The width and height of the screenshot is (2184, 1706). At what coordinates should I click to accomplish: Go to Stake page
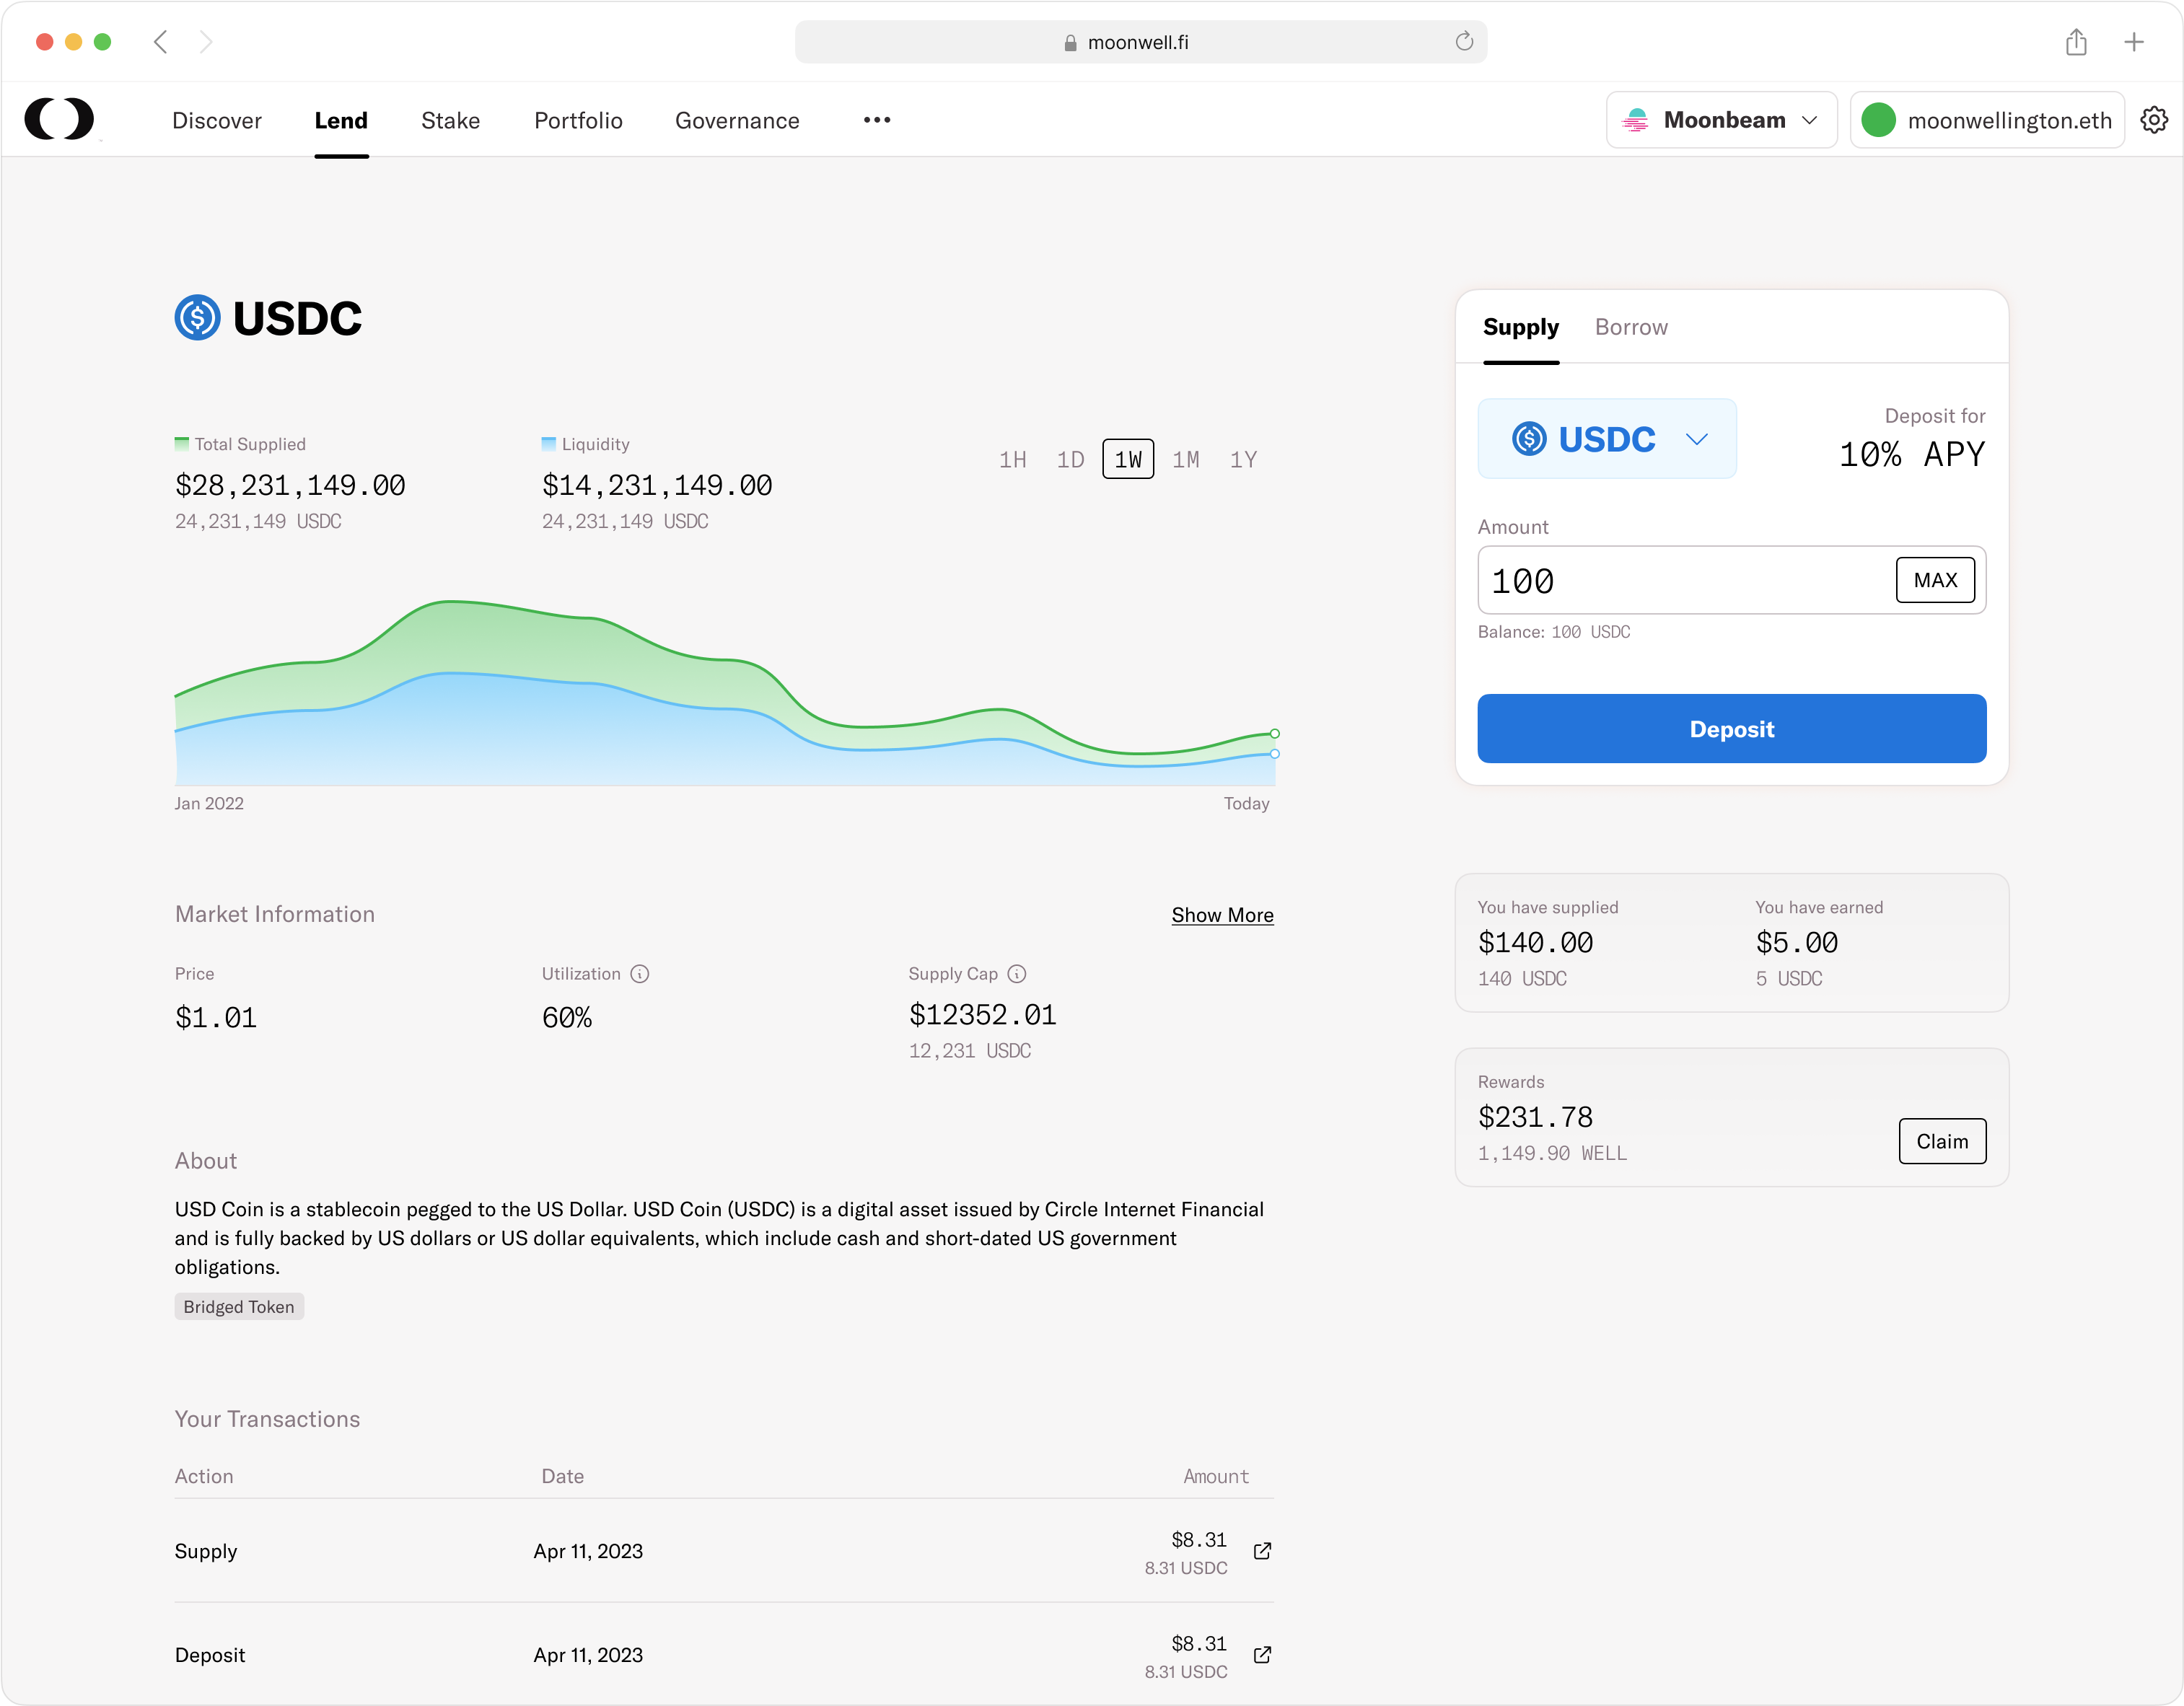pyautogui.click(x=450, y=120)
